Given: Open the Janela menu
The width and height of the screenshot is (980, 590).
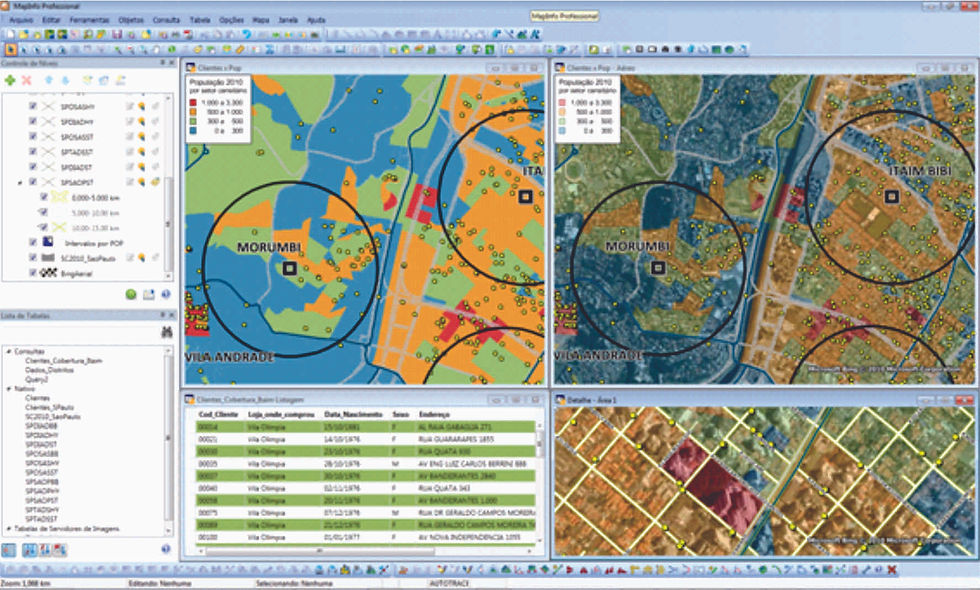Looking at the screenshot, I should pos(288,20).
